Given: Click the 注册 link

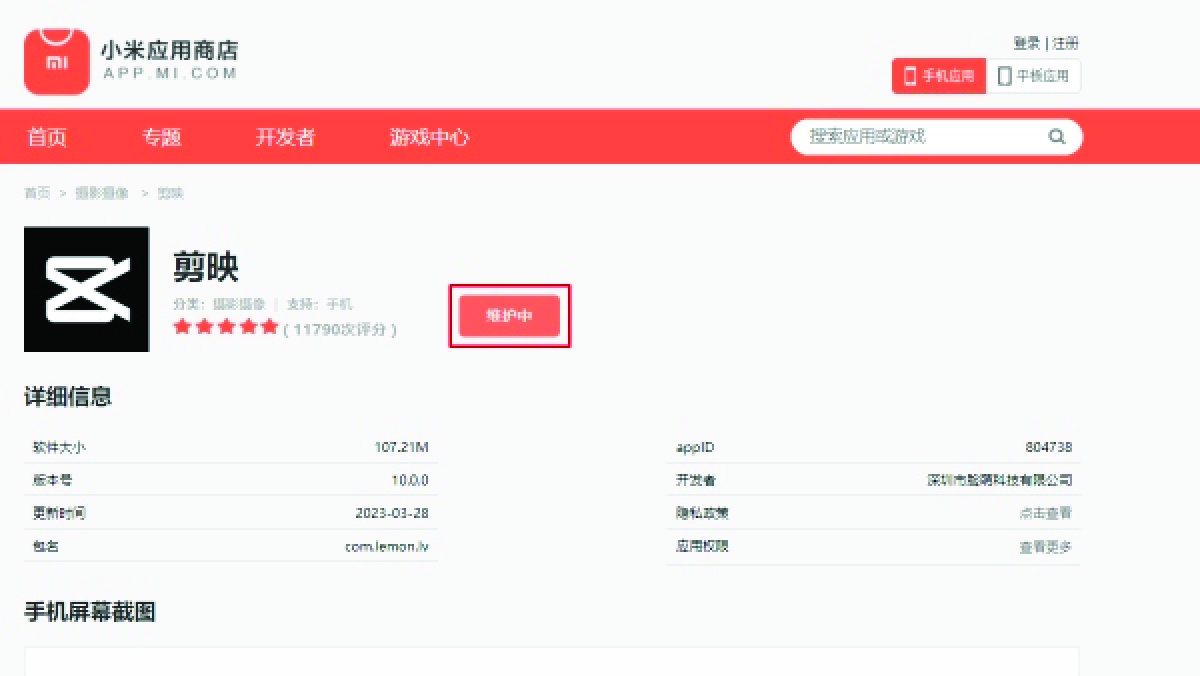Looking at the screenshot, I should point(1066,43).
